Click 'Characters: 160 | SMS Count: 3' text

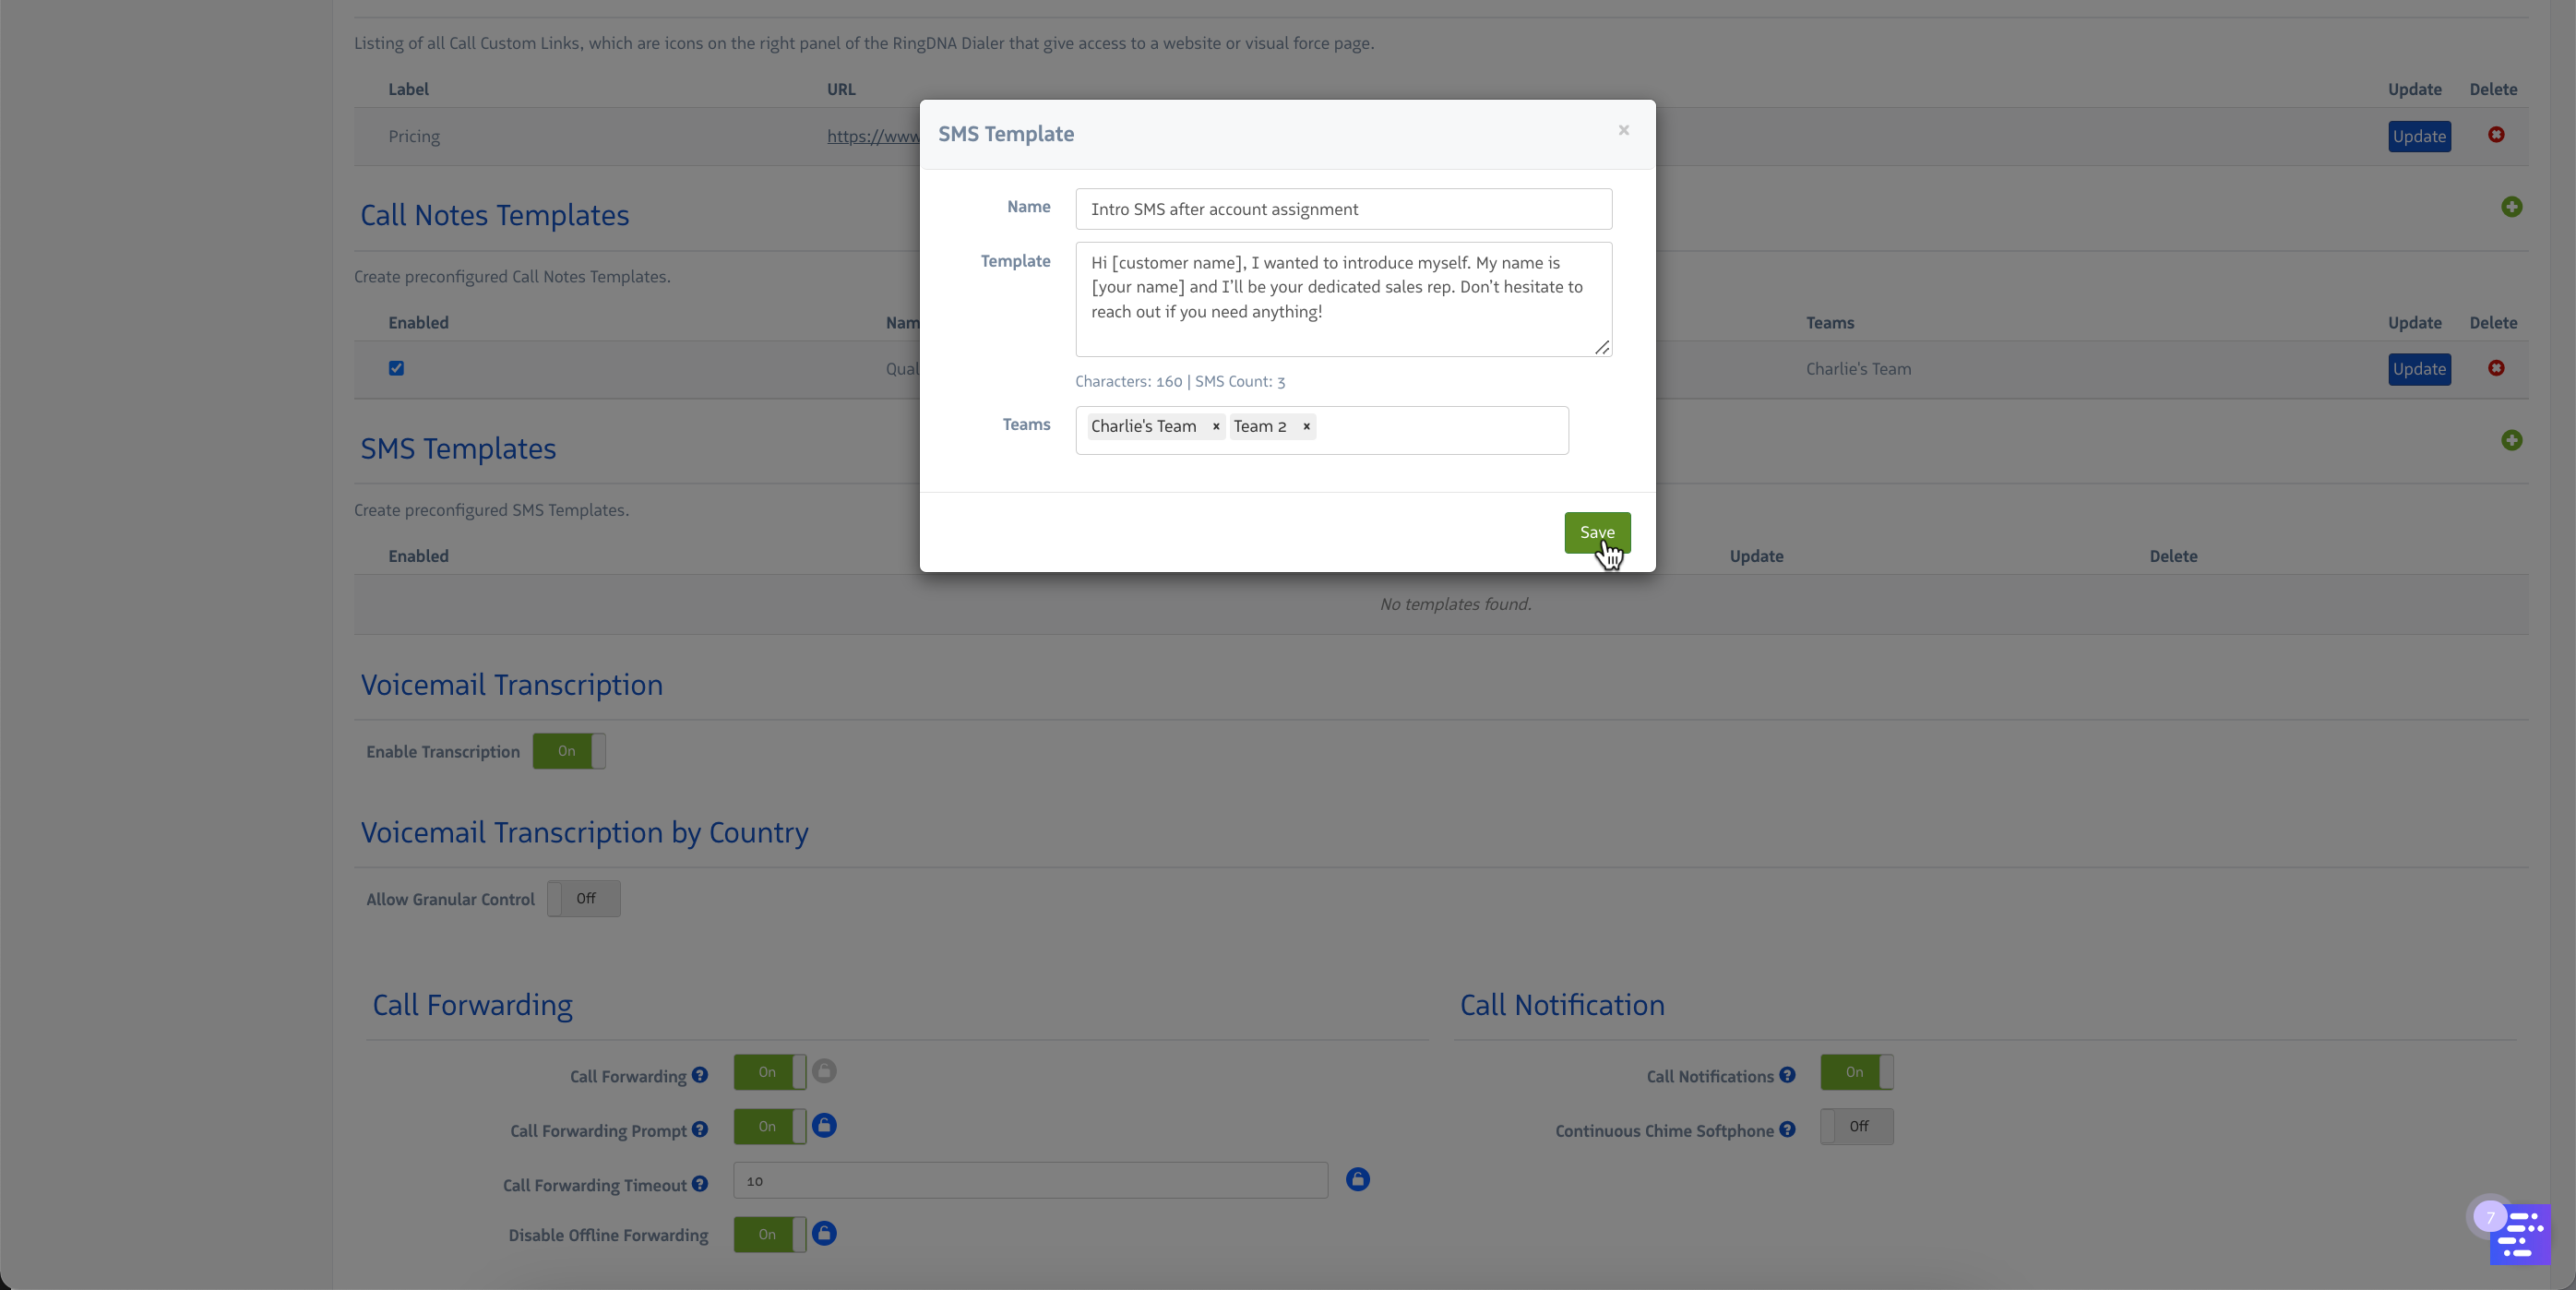tap(1180, 381)
